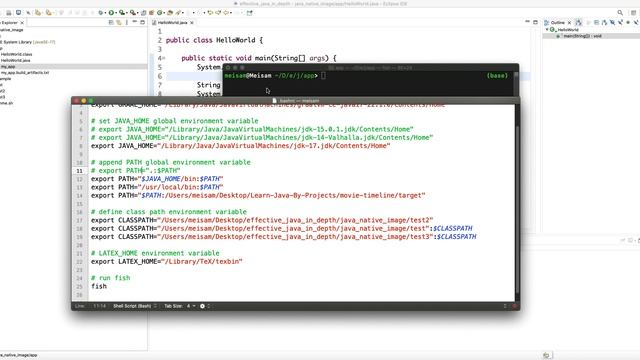The width and height of the screenshot is (640, 360).
Task: Click the 'export LATEX_HOME' line
Action: click(167, 261)
